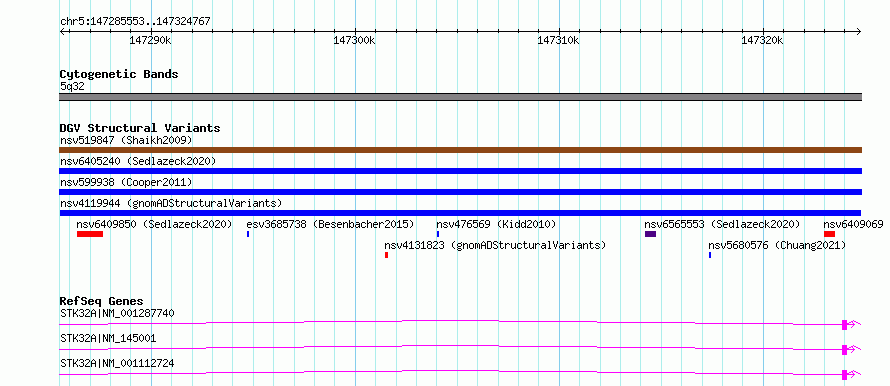
Task: Open the nsv6405240 (Sedlazeck2020) label
Action: point(138,161)
